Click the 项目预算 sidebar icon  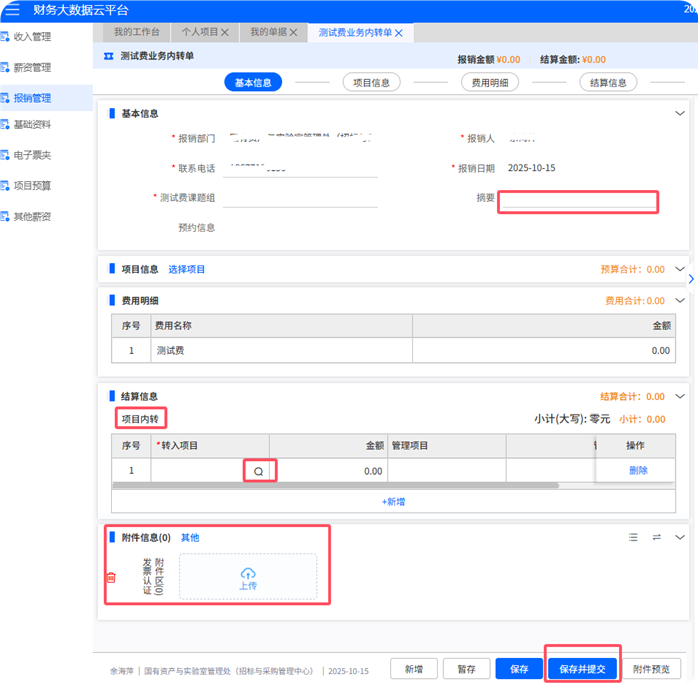5,186
